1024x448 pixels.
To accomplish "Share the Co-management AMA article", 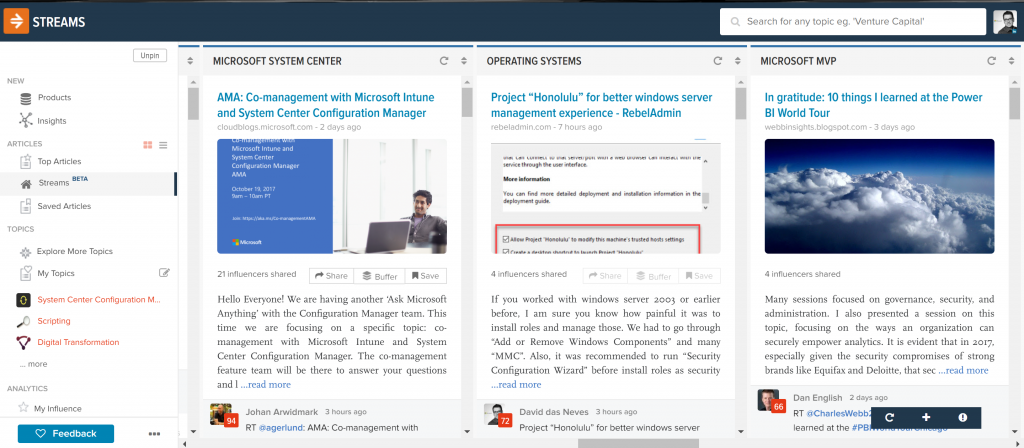I will click(332, 276).
